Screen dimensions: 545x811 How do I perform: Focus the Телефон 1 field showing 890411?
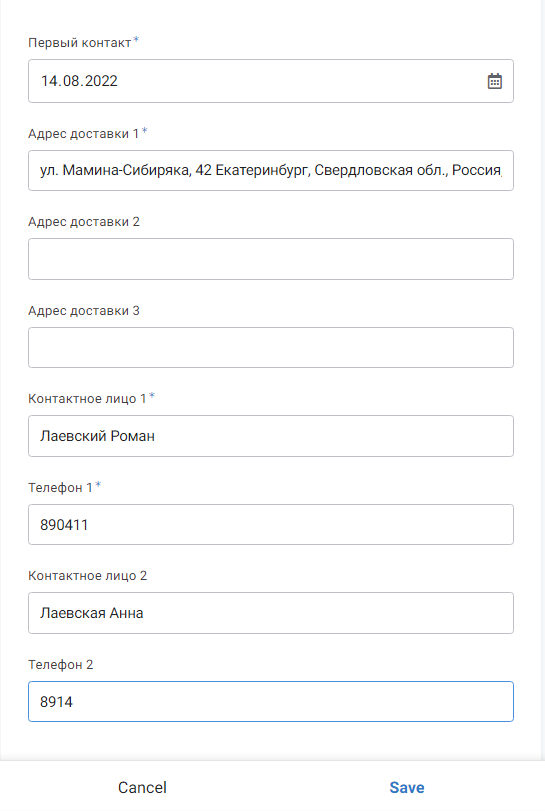270,524
